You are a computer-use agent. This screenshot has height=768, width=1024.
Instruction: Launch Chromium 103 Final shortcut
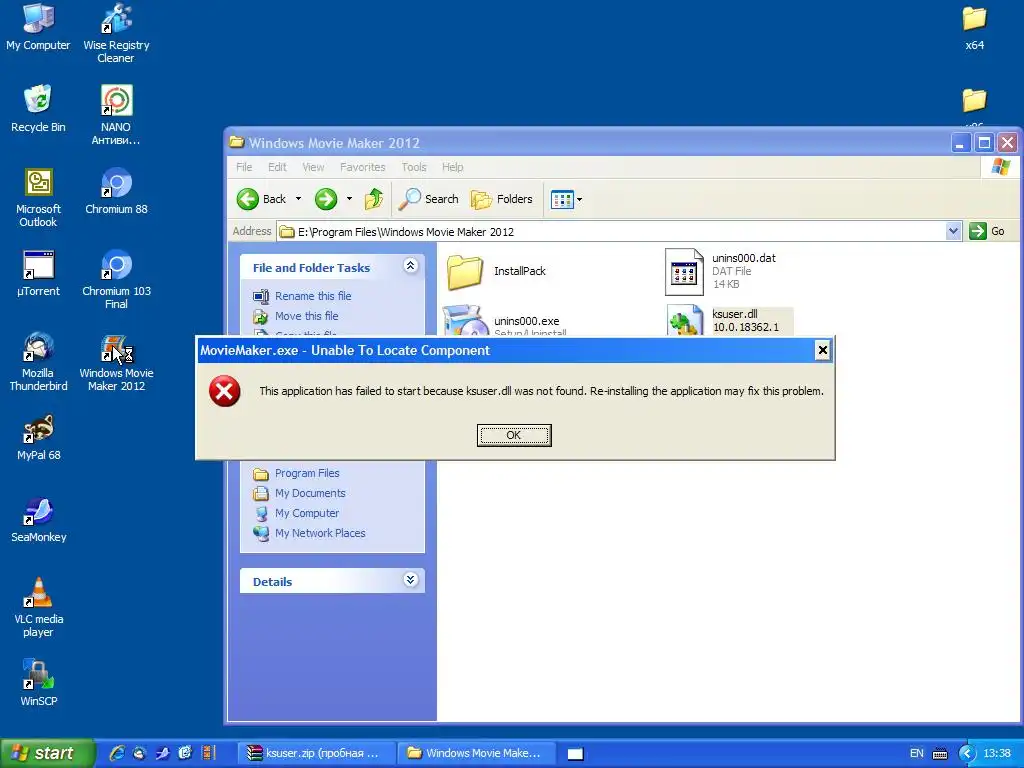tap(116, 280)
